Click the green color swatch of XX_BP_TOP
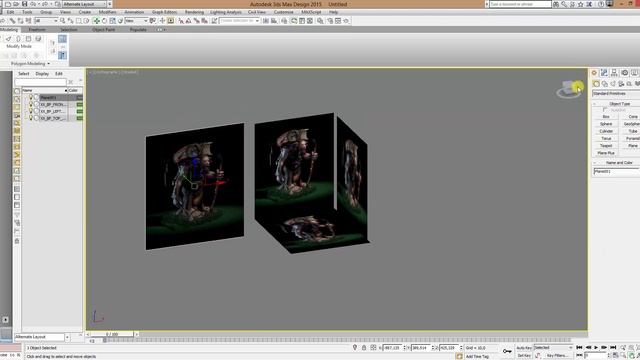This screenshot has height=360, width=640. (80, 118)
